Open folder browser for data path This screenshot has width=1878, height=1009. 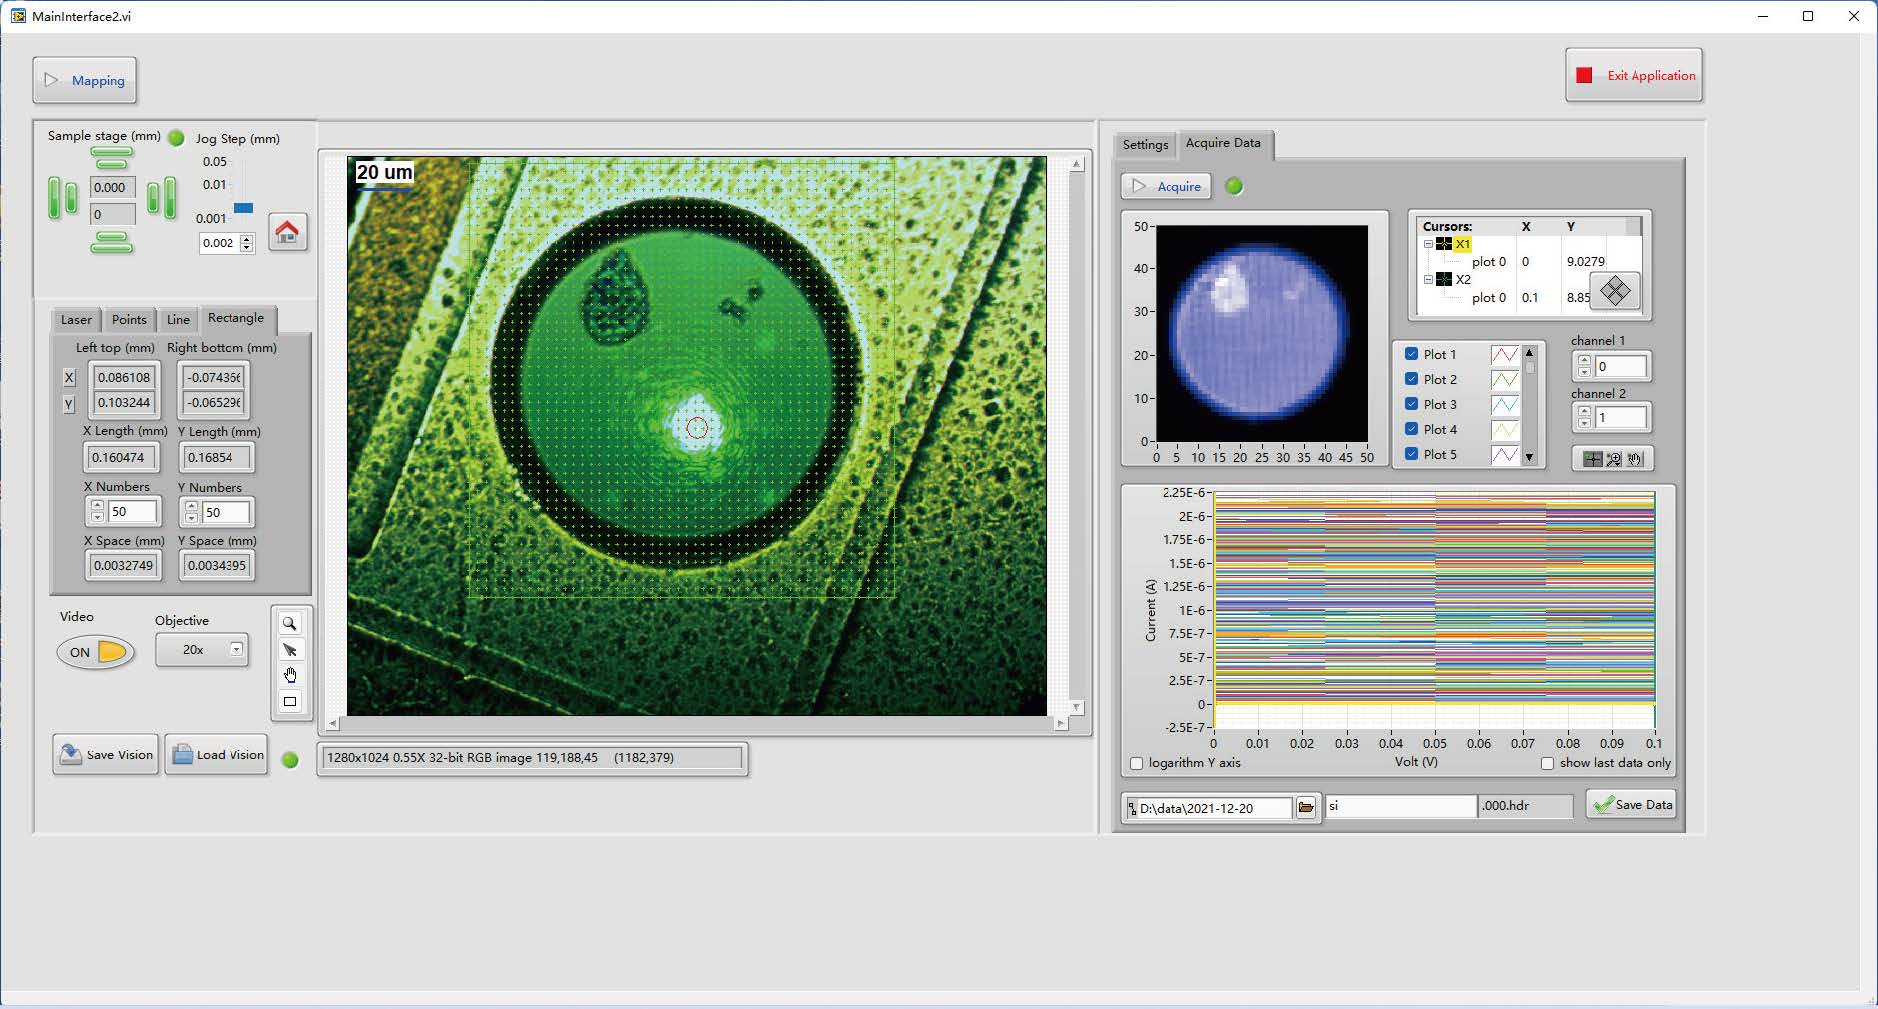point(1306,808)
